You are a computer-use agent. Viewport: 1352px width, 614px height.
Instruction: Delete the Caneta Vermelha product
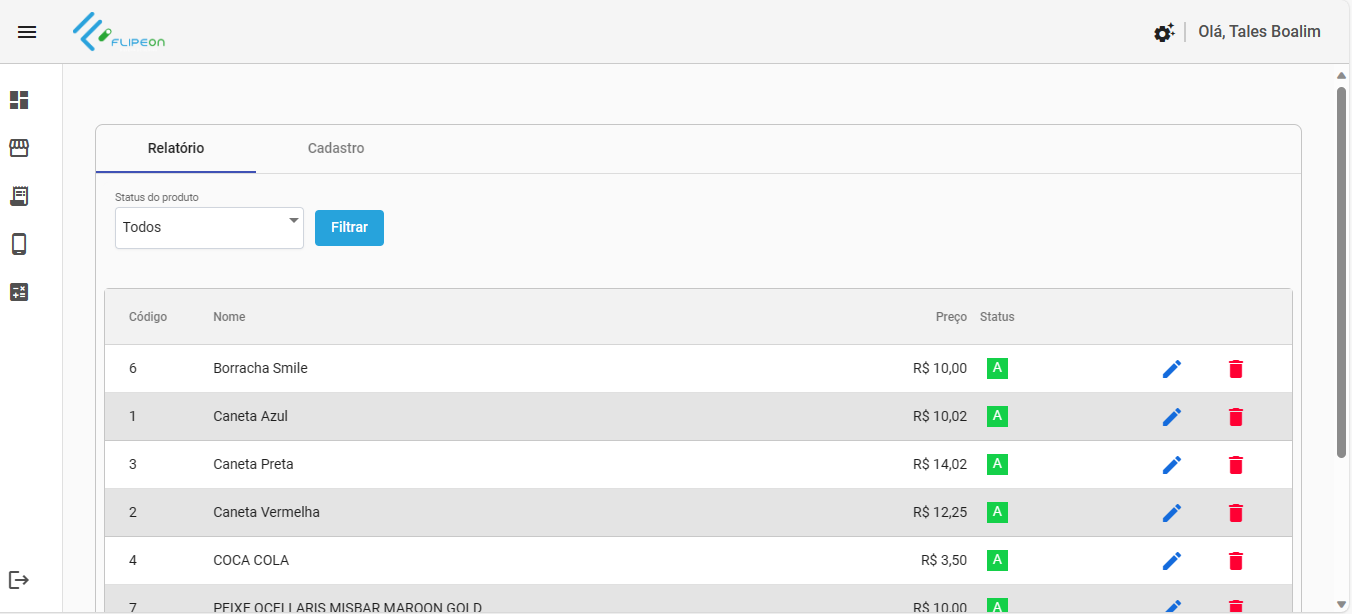1236,513
